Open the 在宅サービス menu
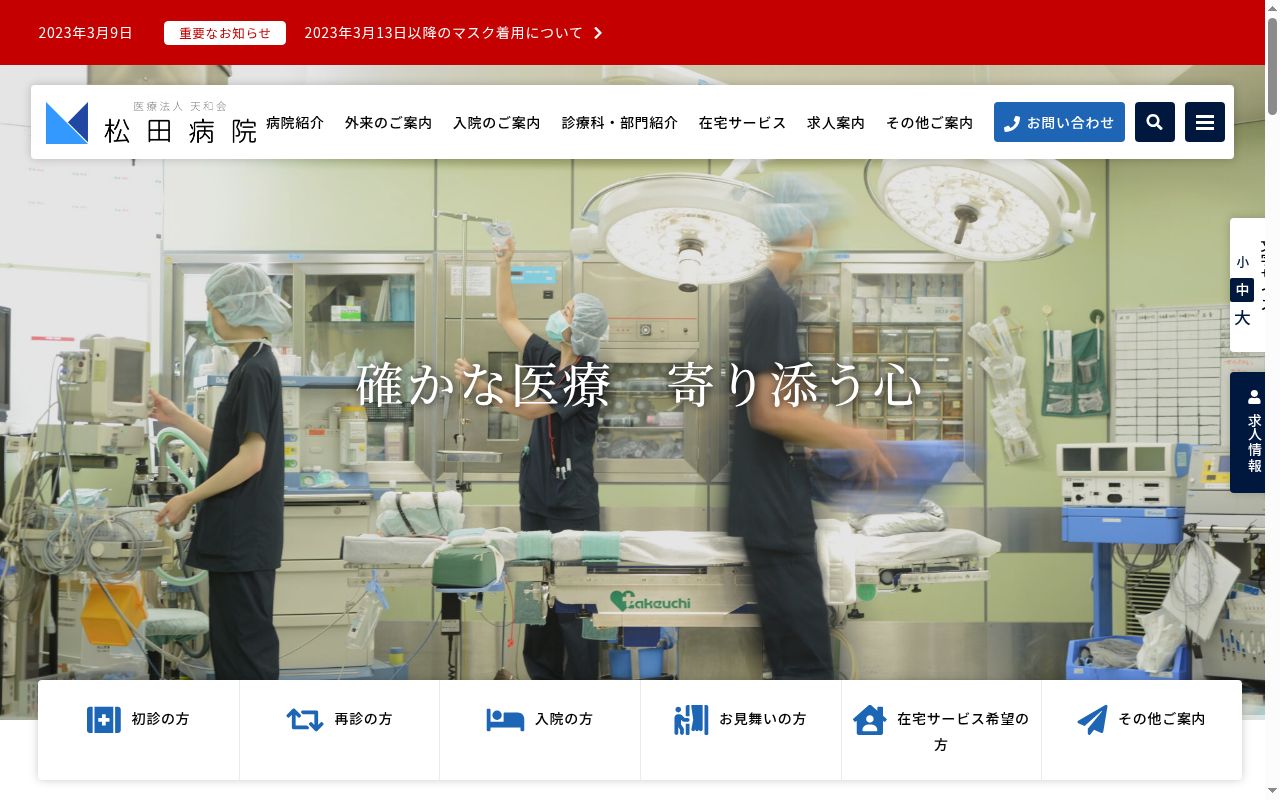 (x=742, y=122)
